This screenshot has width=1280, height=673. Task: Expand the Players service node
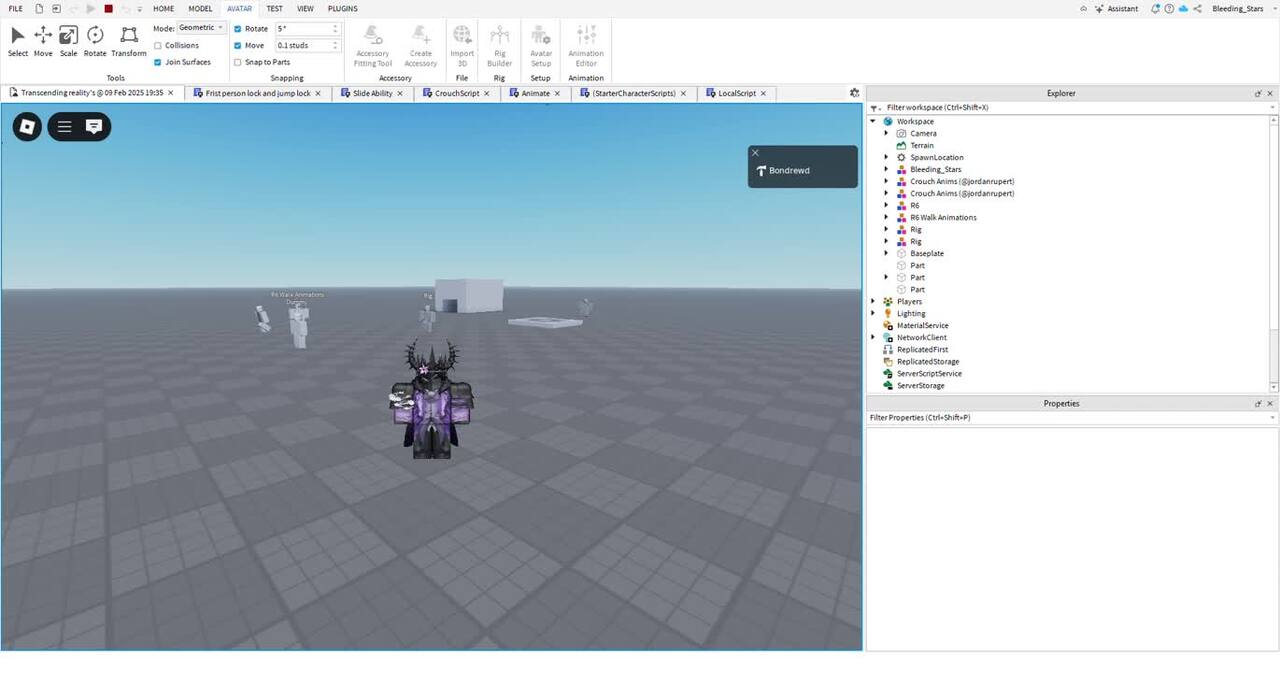click(873, 301)
